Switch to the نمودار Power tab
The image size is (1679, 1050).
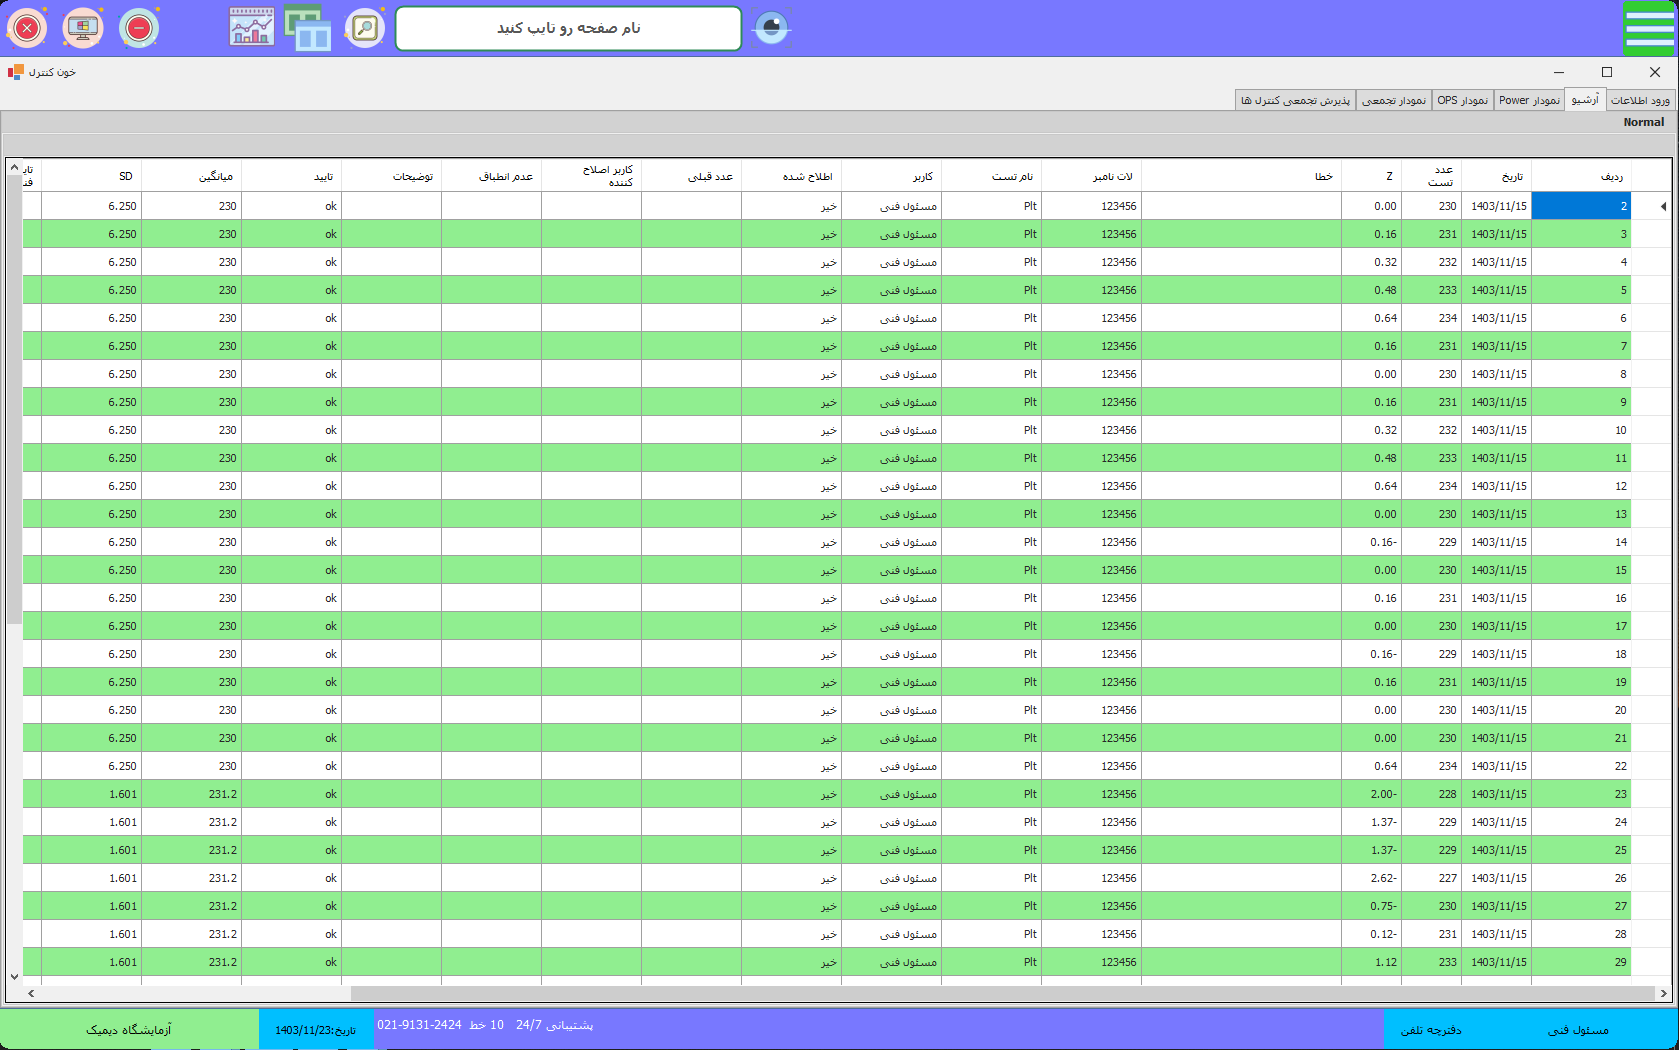[x=1529, y=100]
